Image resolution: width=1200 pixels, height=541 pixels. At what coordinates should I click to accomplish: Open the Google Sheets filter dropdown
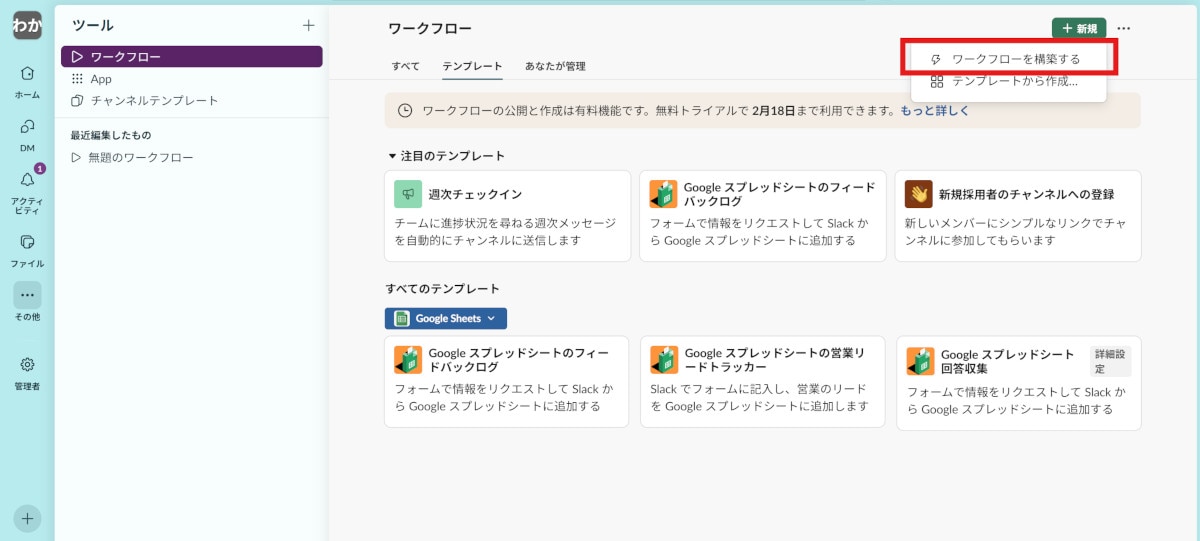[x=446, y=318]
